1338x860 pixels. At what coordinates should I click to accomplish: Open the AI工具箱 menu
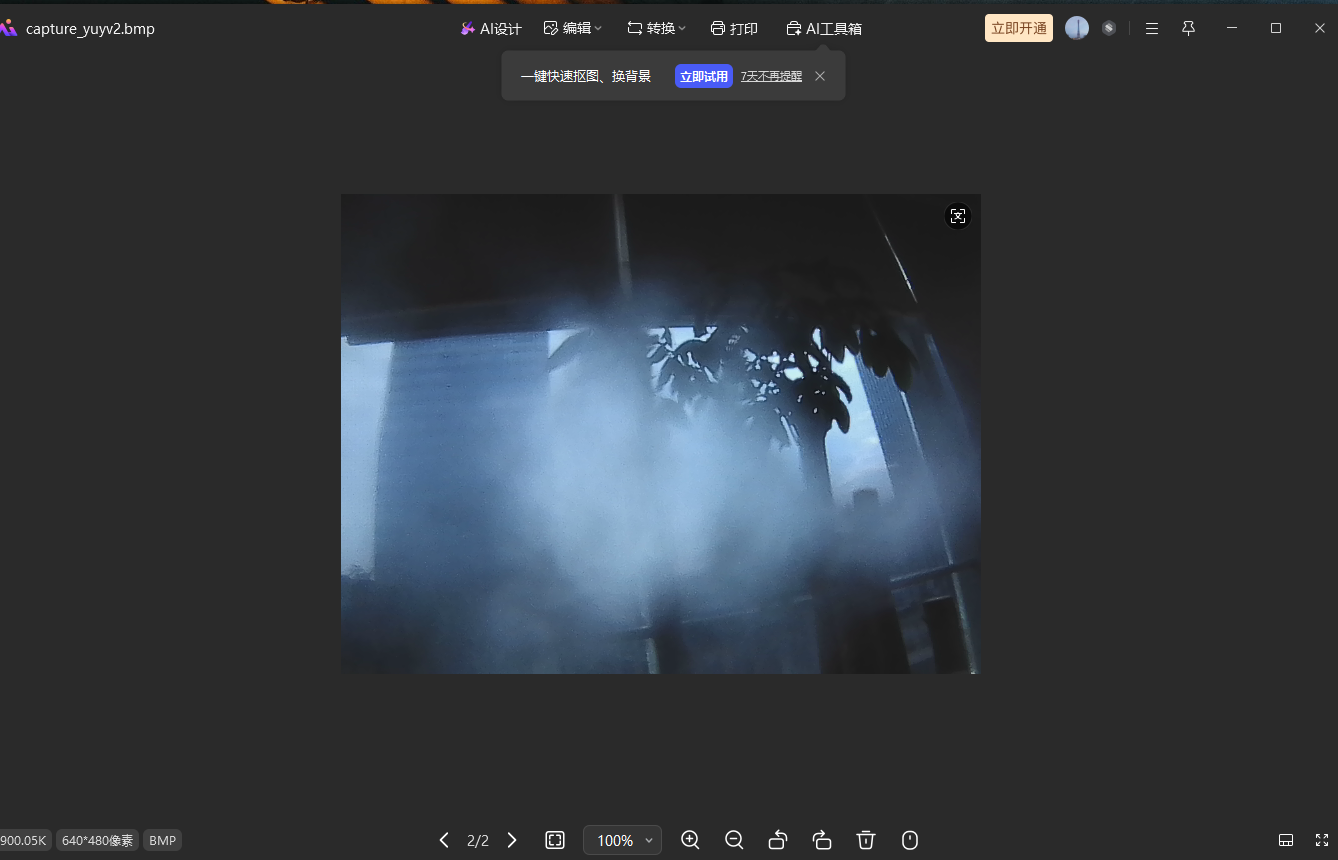(x=824, y=28)
